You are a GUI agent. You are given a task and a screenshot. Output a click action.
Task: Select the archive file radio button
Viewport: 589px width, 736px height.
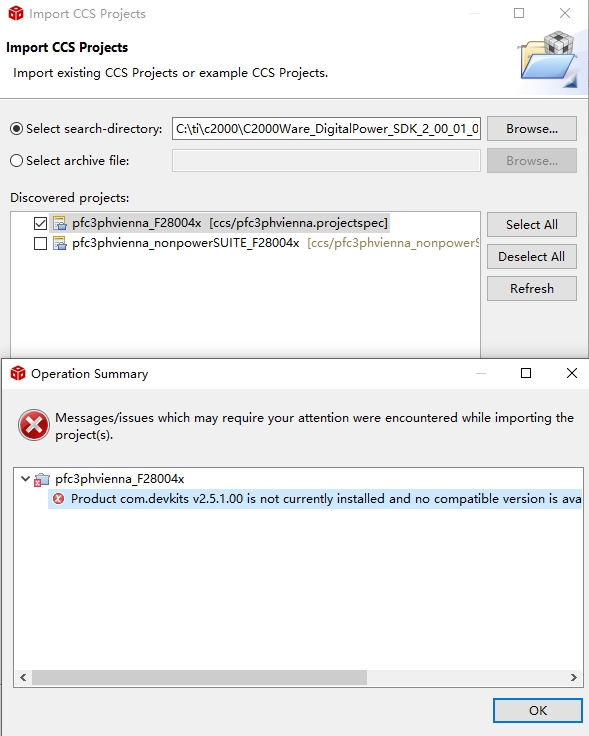coord(16,161)
